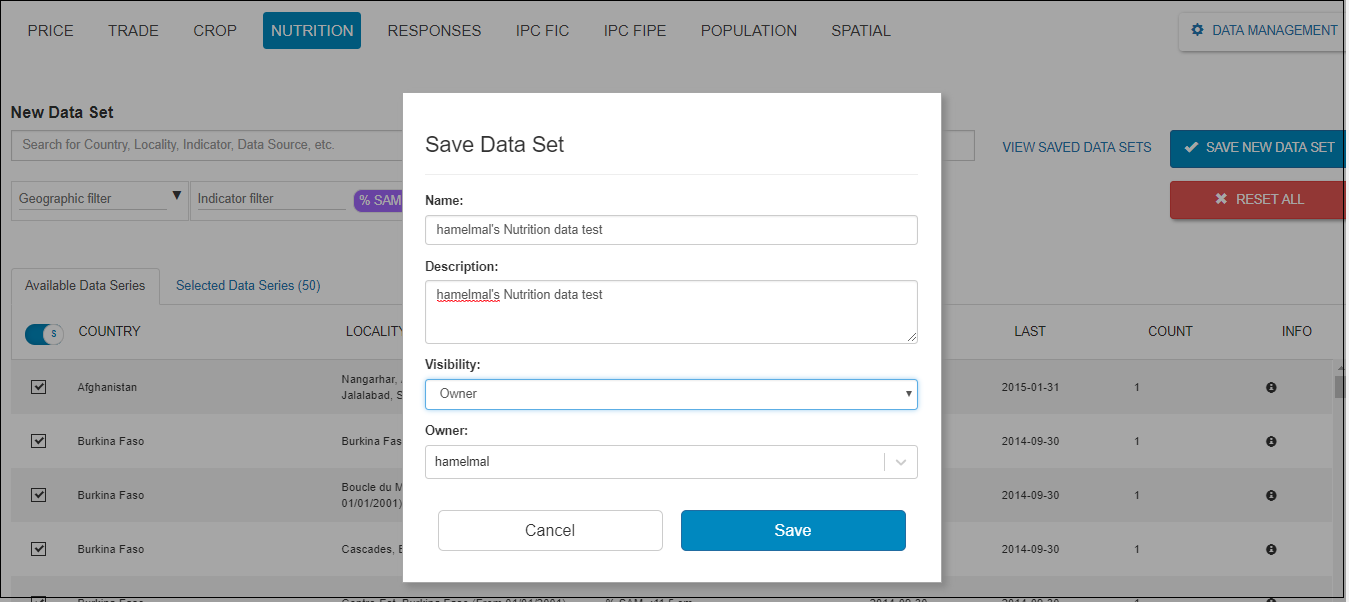Click info icon in 2001 locality Burkina Faso row
Image resolution: width=1349 pixels, height=602 pixels.
coord(1271,495)
